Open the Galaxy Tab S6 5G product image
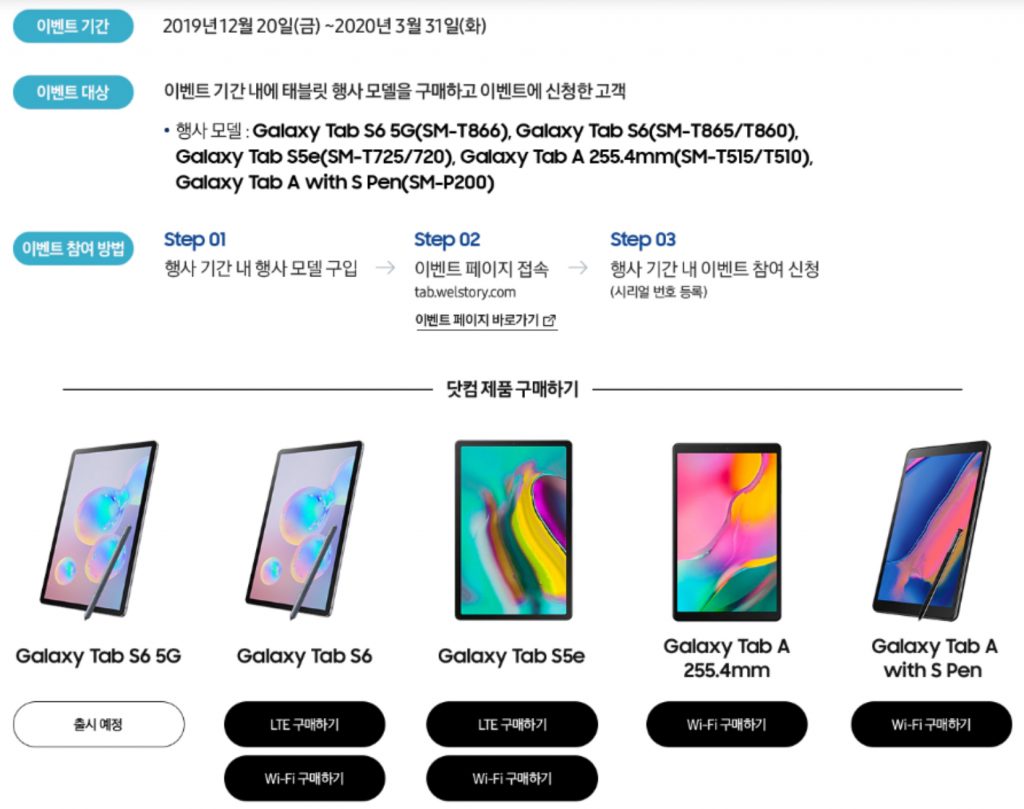1024x809 pixels. click(x=99, y=530)
